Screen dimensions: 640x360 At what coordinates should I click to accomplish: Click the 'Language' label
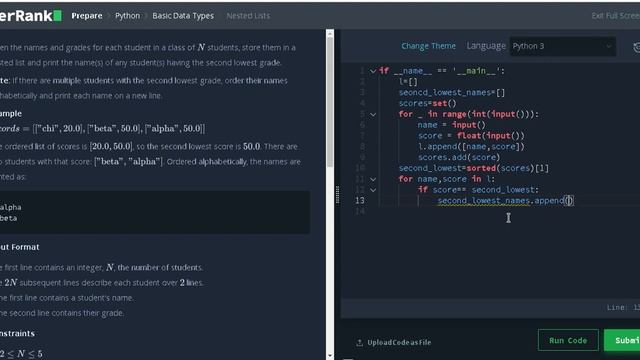[x=486, y=46]
